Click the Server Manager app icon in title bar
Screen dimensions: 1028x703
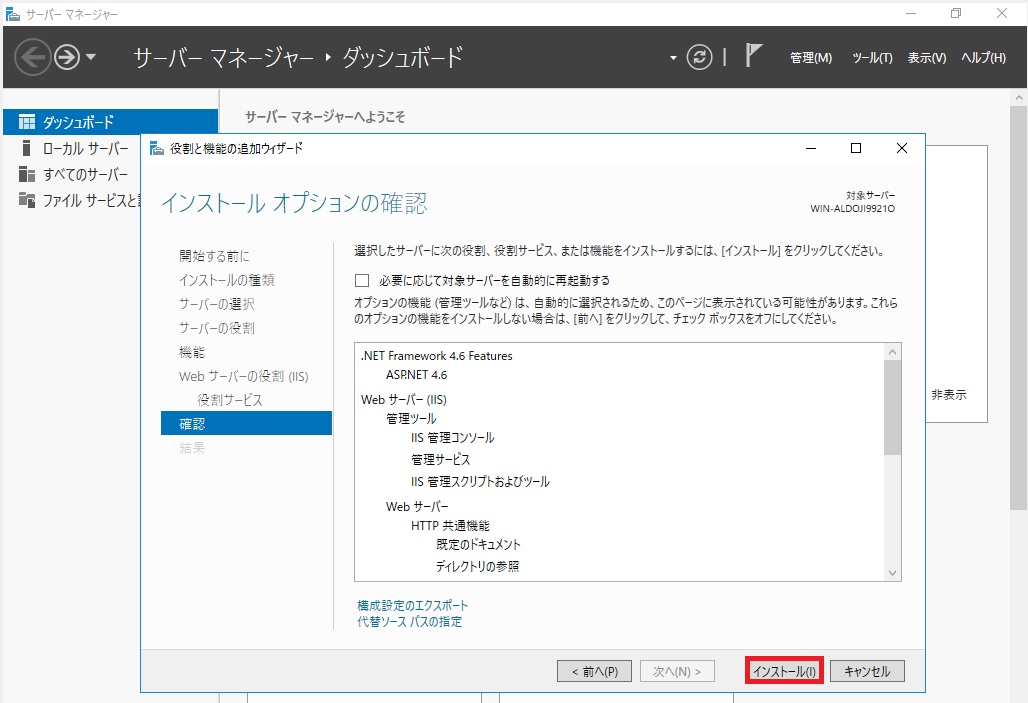(12, 14)
